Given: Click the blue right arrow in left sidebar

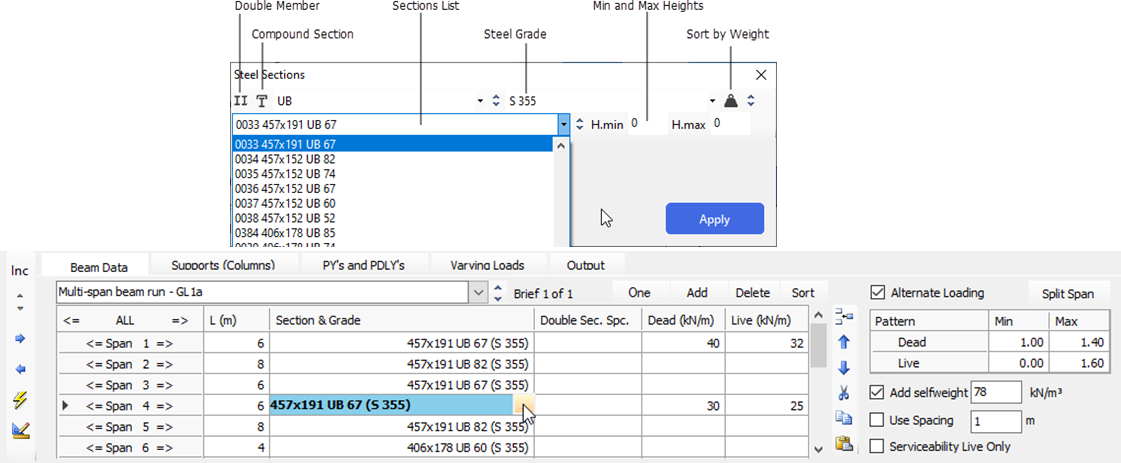Looking at the screenshot, I should tap(20, 339).
